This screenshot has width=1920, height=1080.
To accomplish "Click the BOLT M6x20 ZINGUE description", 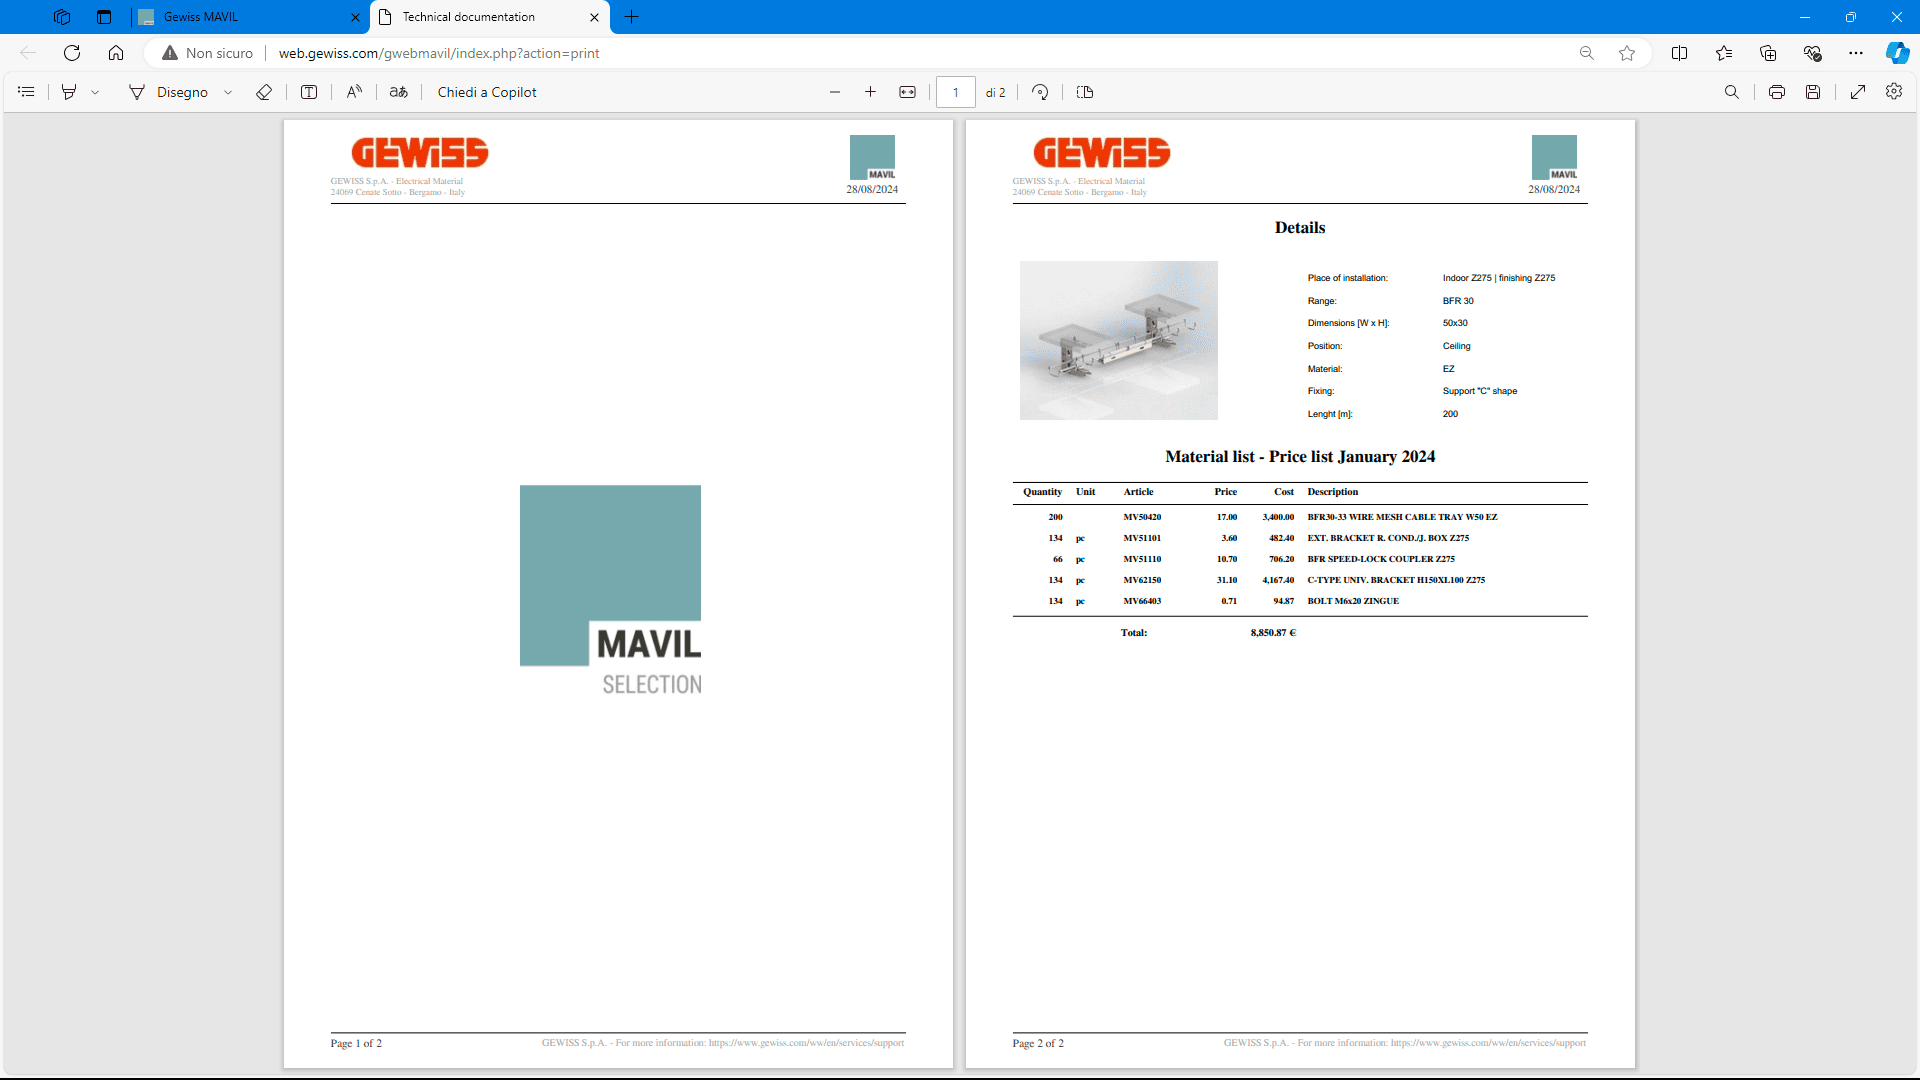I will 1353,601.
